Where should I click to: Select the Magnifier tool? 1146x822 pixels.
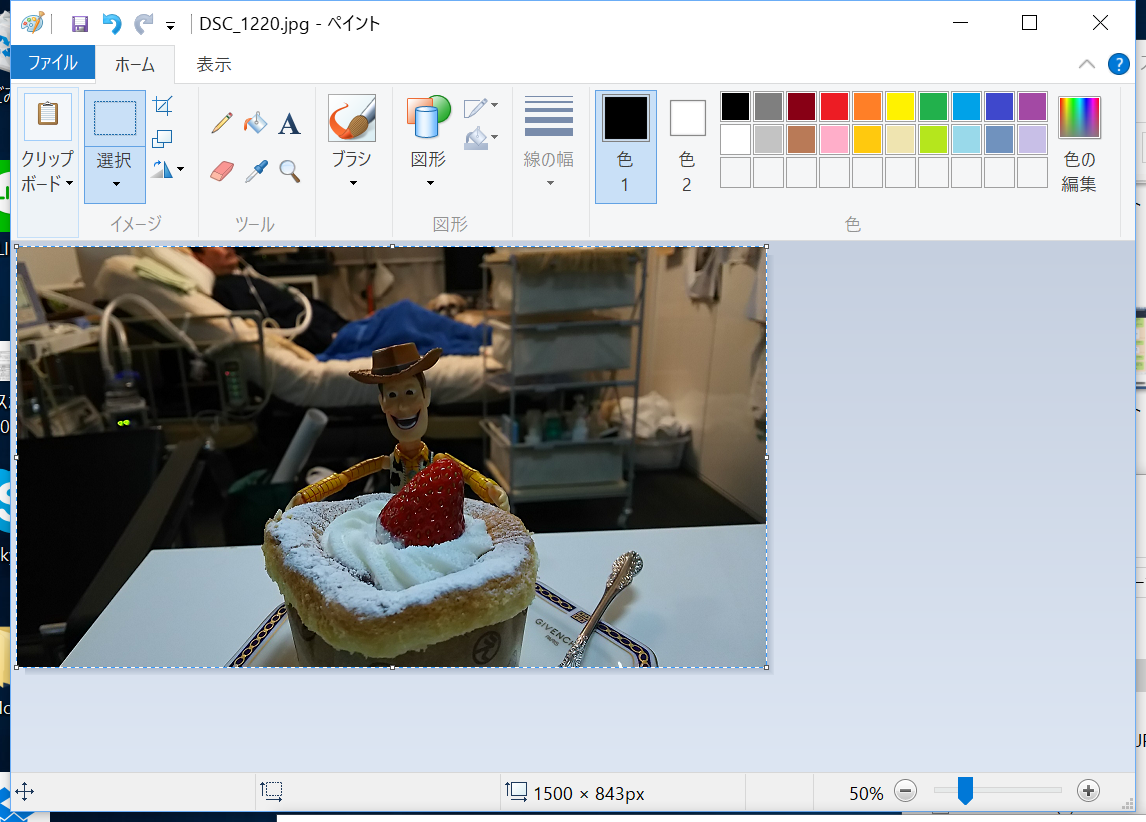pyautogui.click(x=290, y=171)
